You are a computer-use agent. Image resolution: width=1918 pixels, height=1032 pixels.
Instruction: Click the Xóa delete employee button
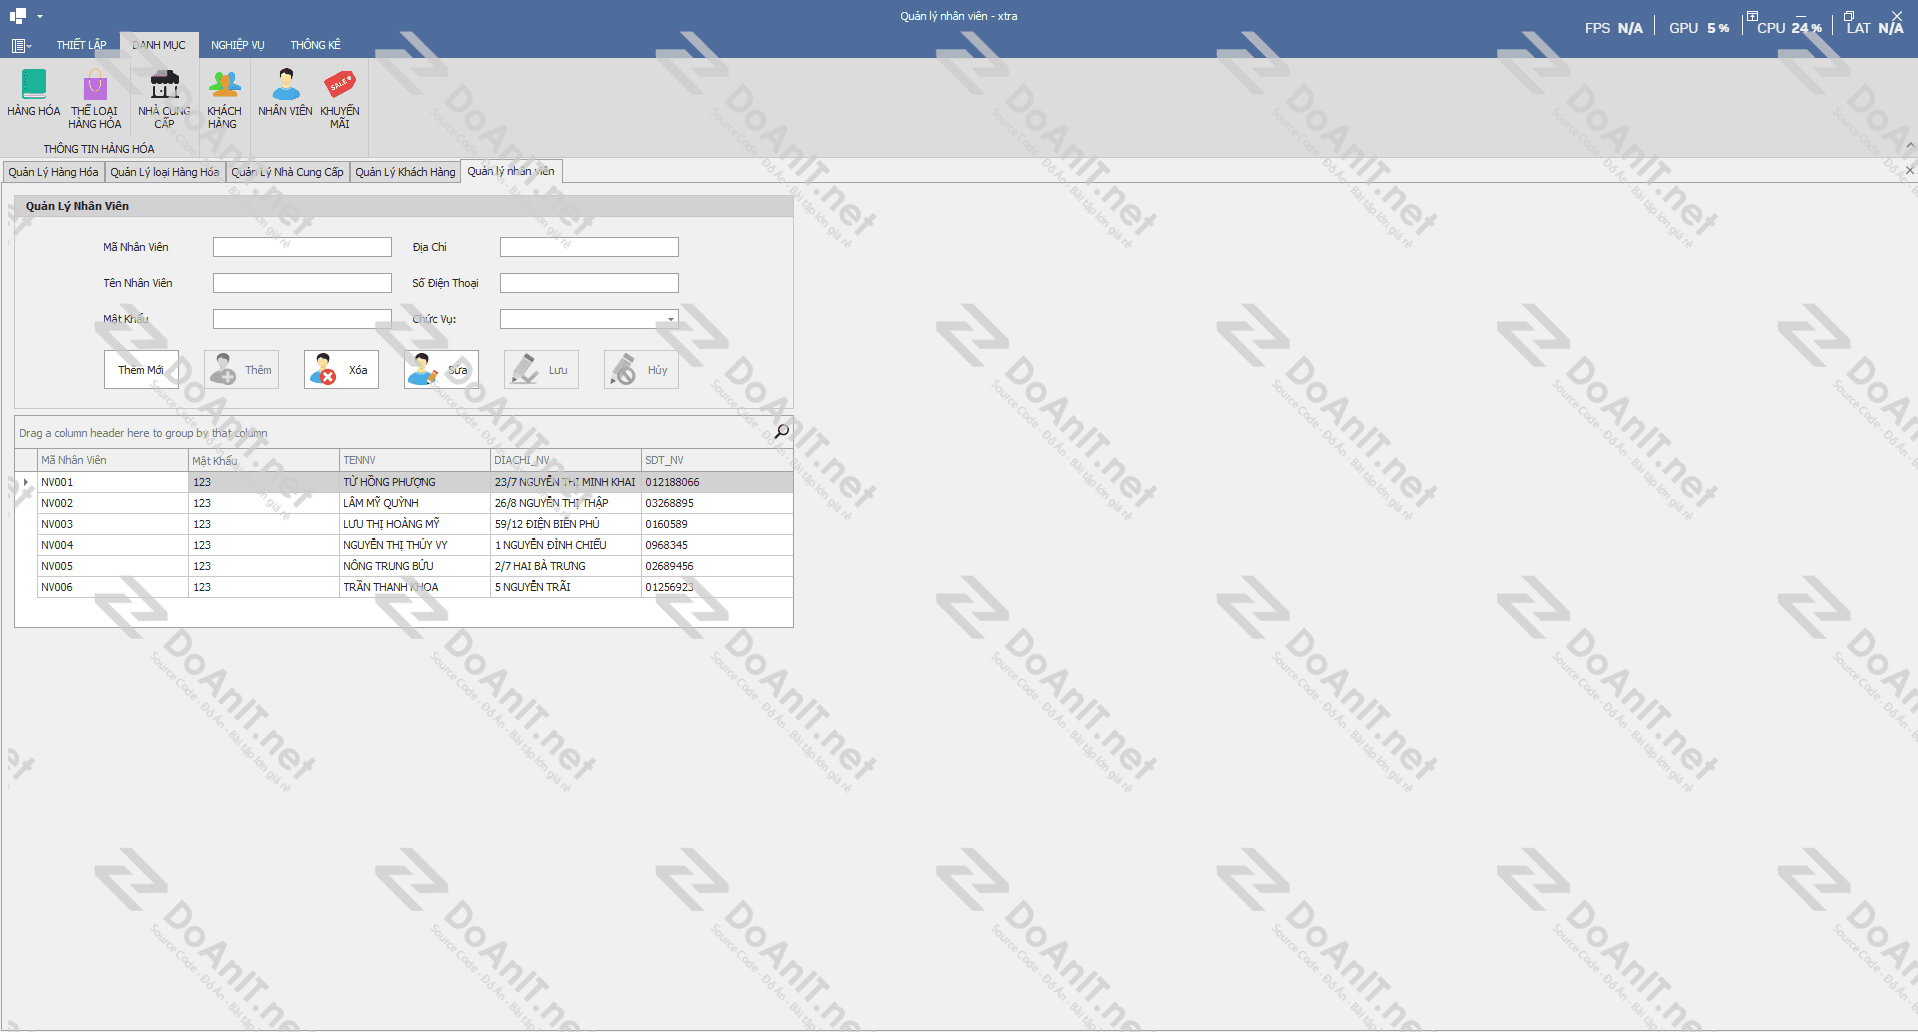tap(341, 370)
